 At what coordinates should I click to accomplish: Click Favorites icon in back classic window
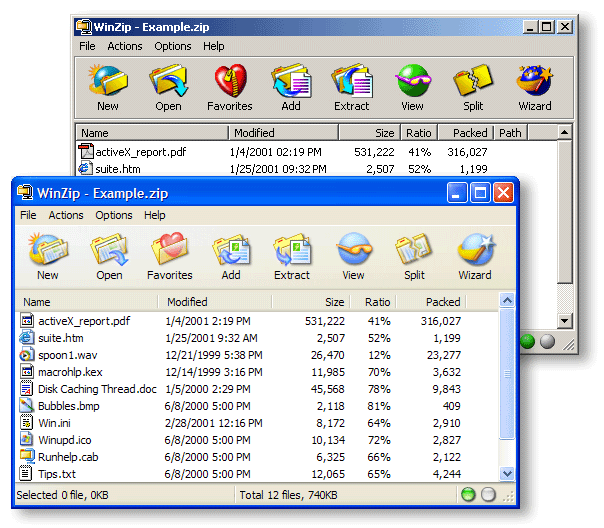(230, 80)
